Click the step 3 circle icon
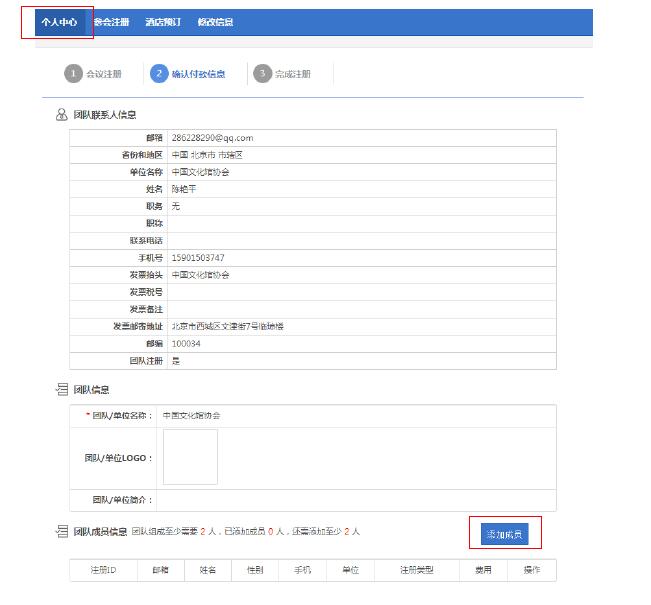 point(262,74)
